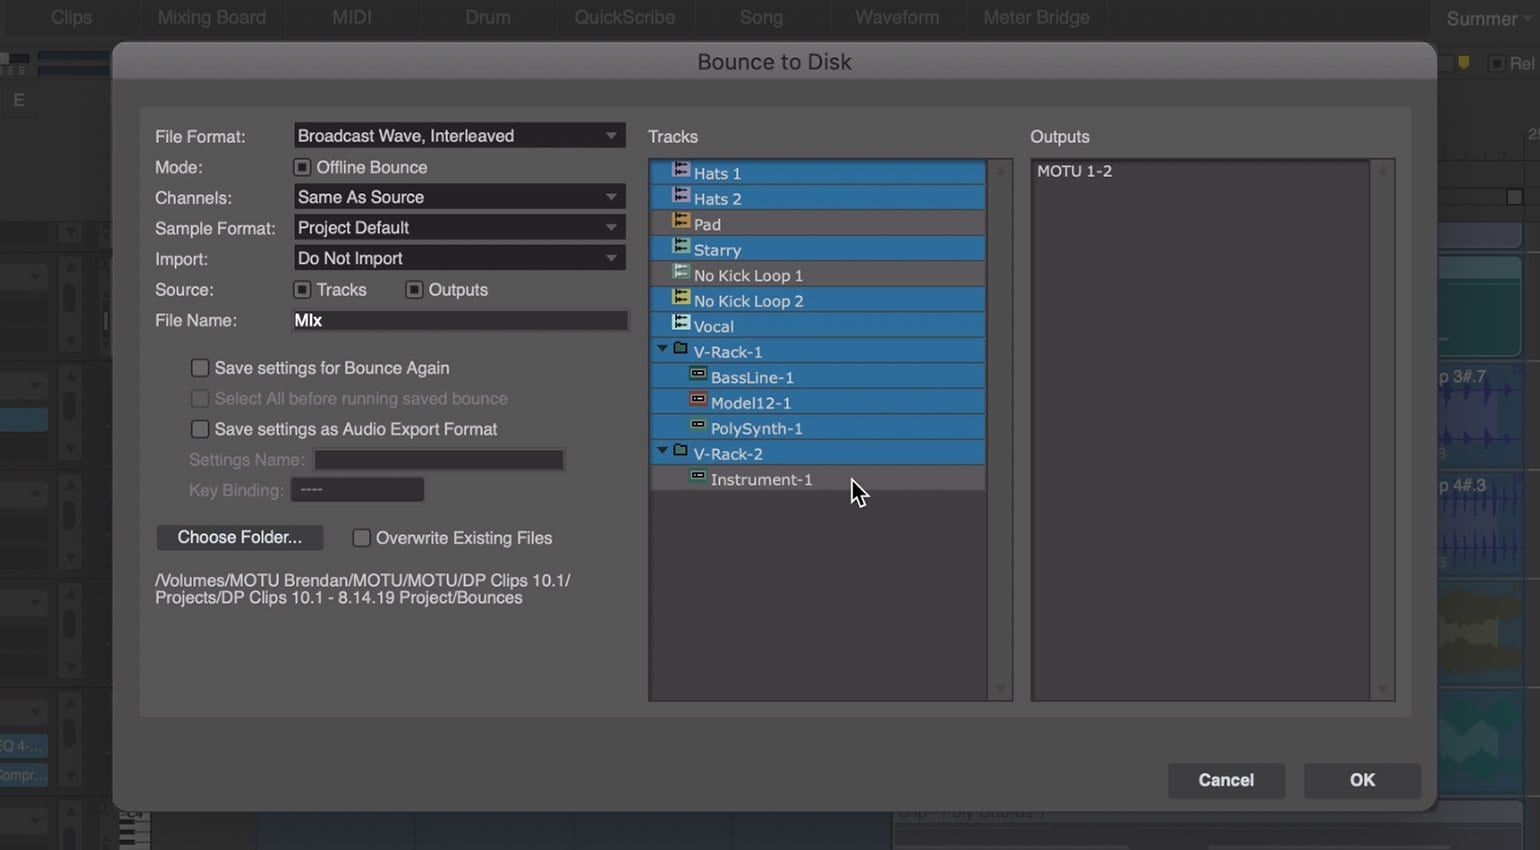1540x850 pixels.
Task: Open the Sample Format dropdown
Action: [459, 228]
